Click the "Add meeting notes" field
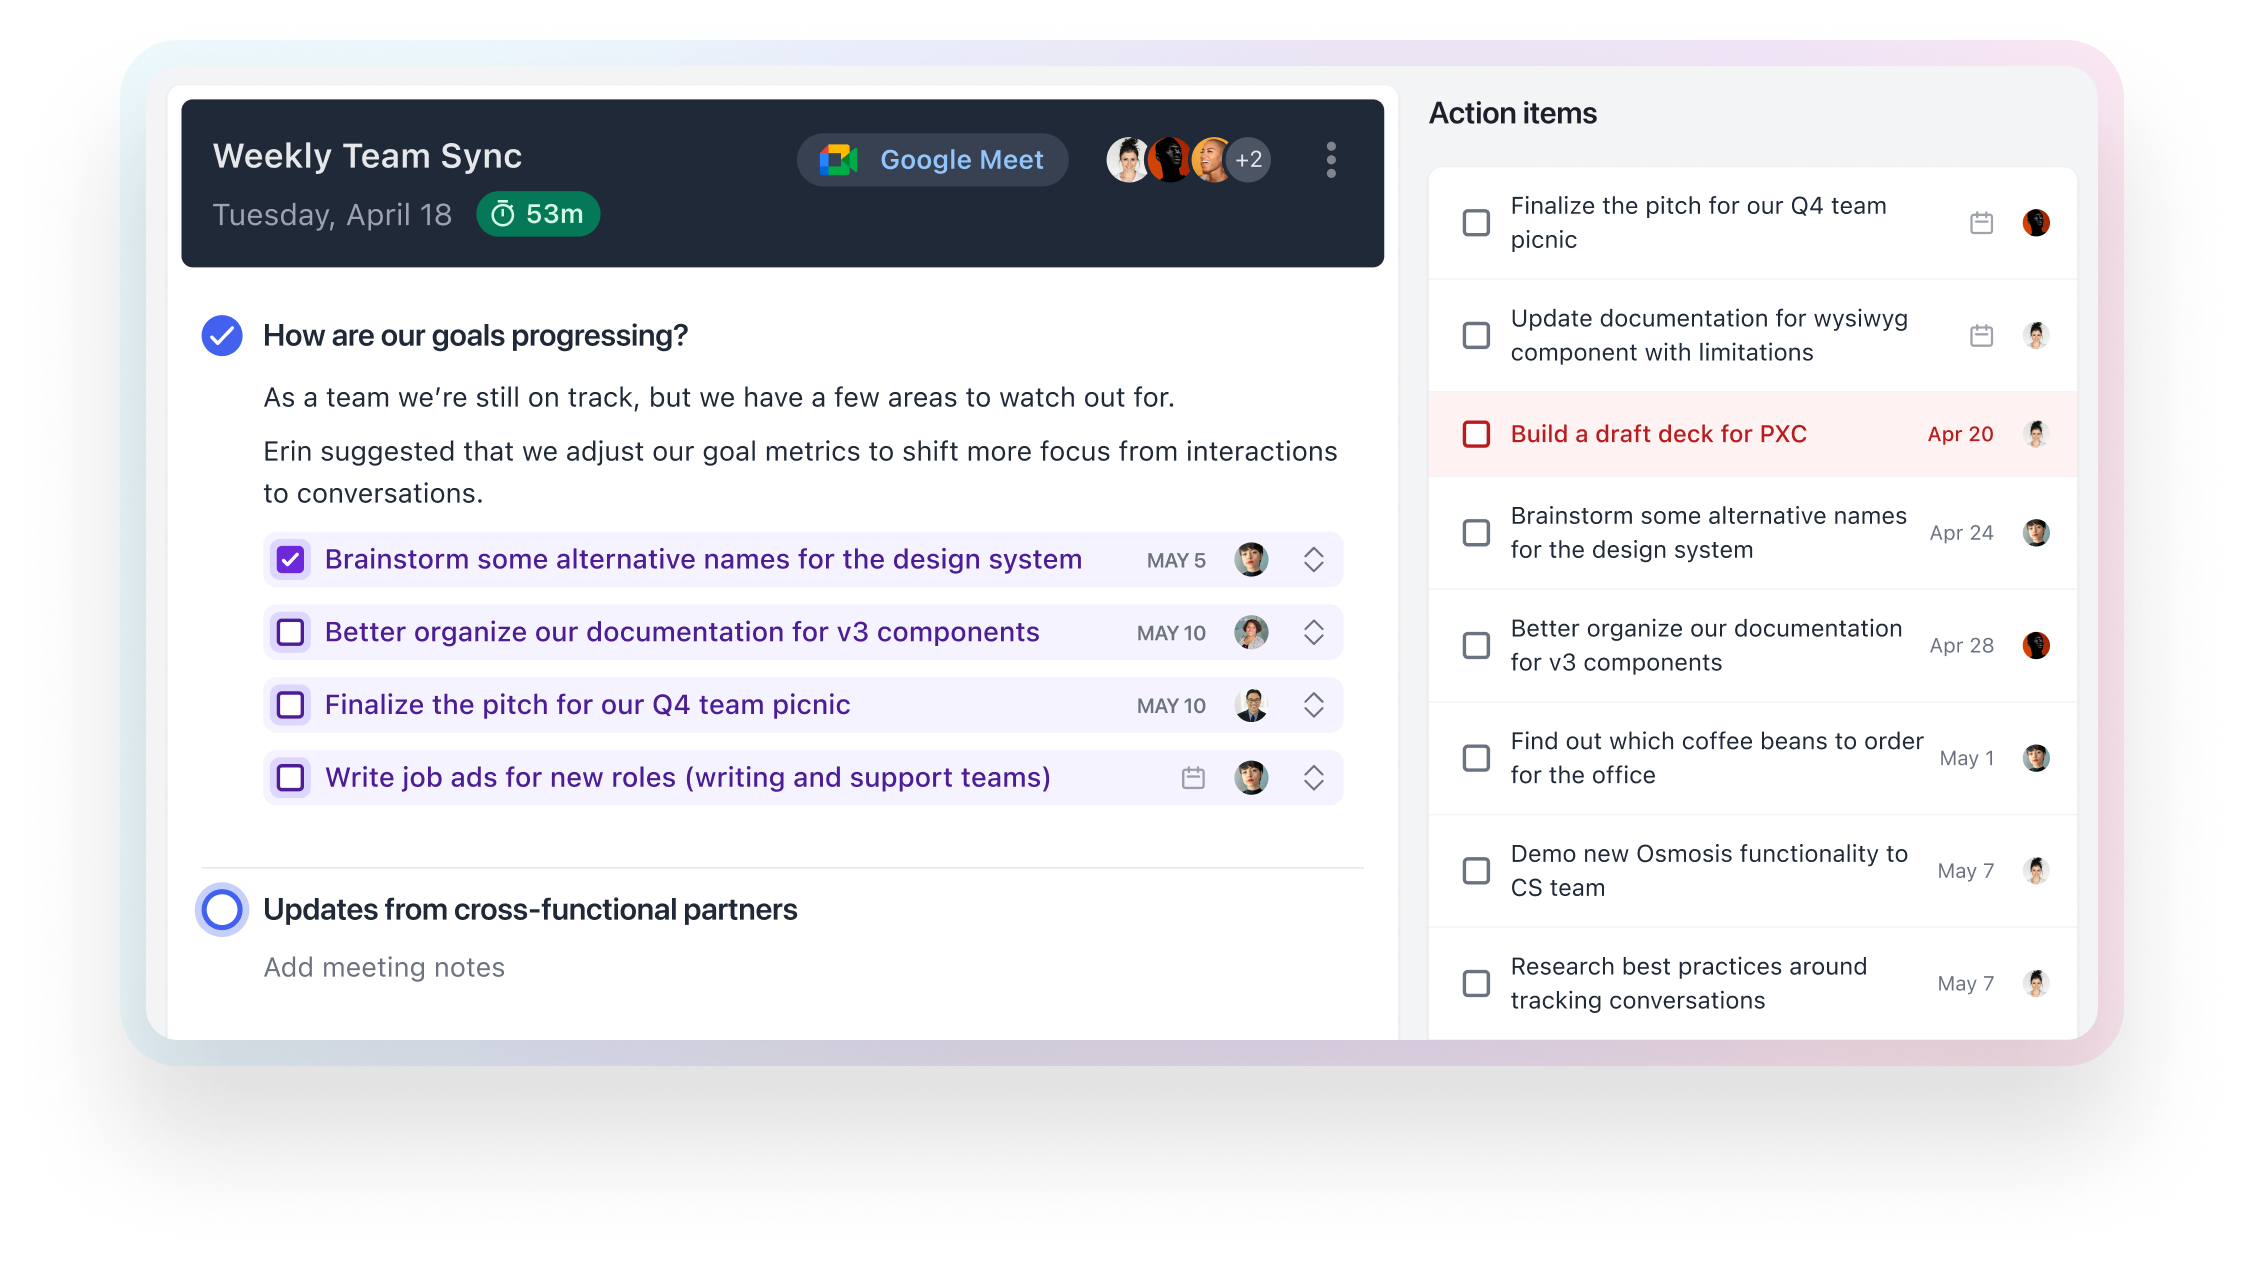 pos(384,967)
